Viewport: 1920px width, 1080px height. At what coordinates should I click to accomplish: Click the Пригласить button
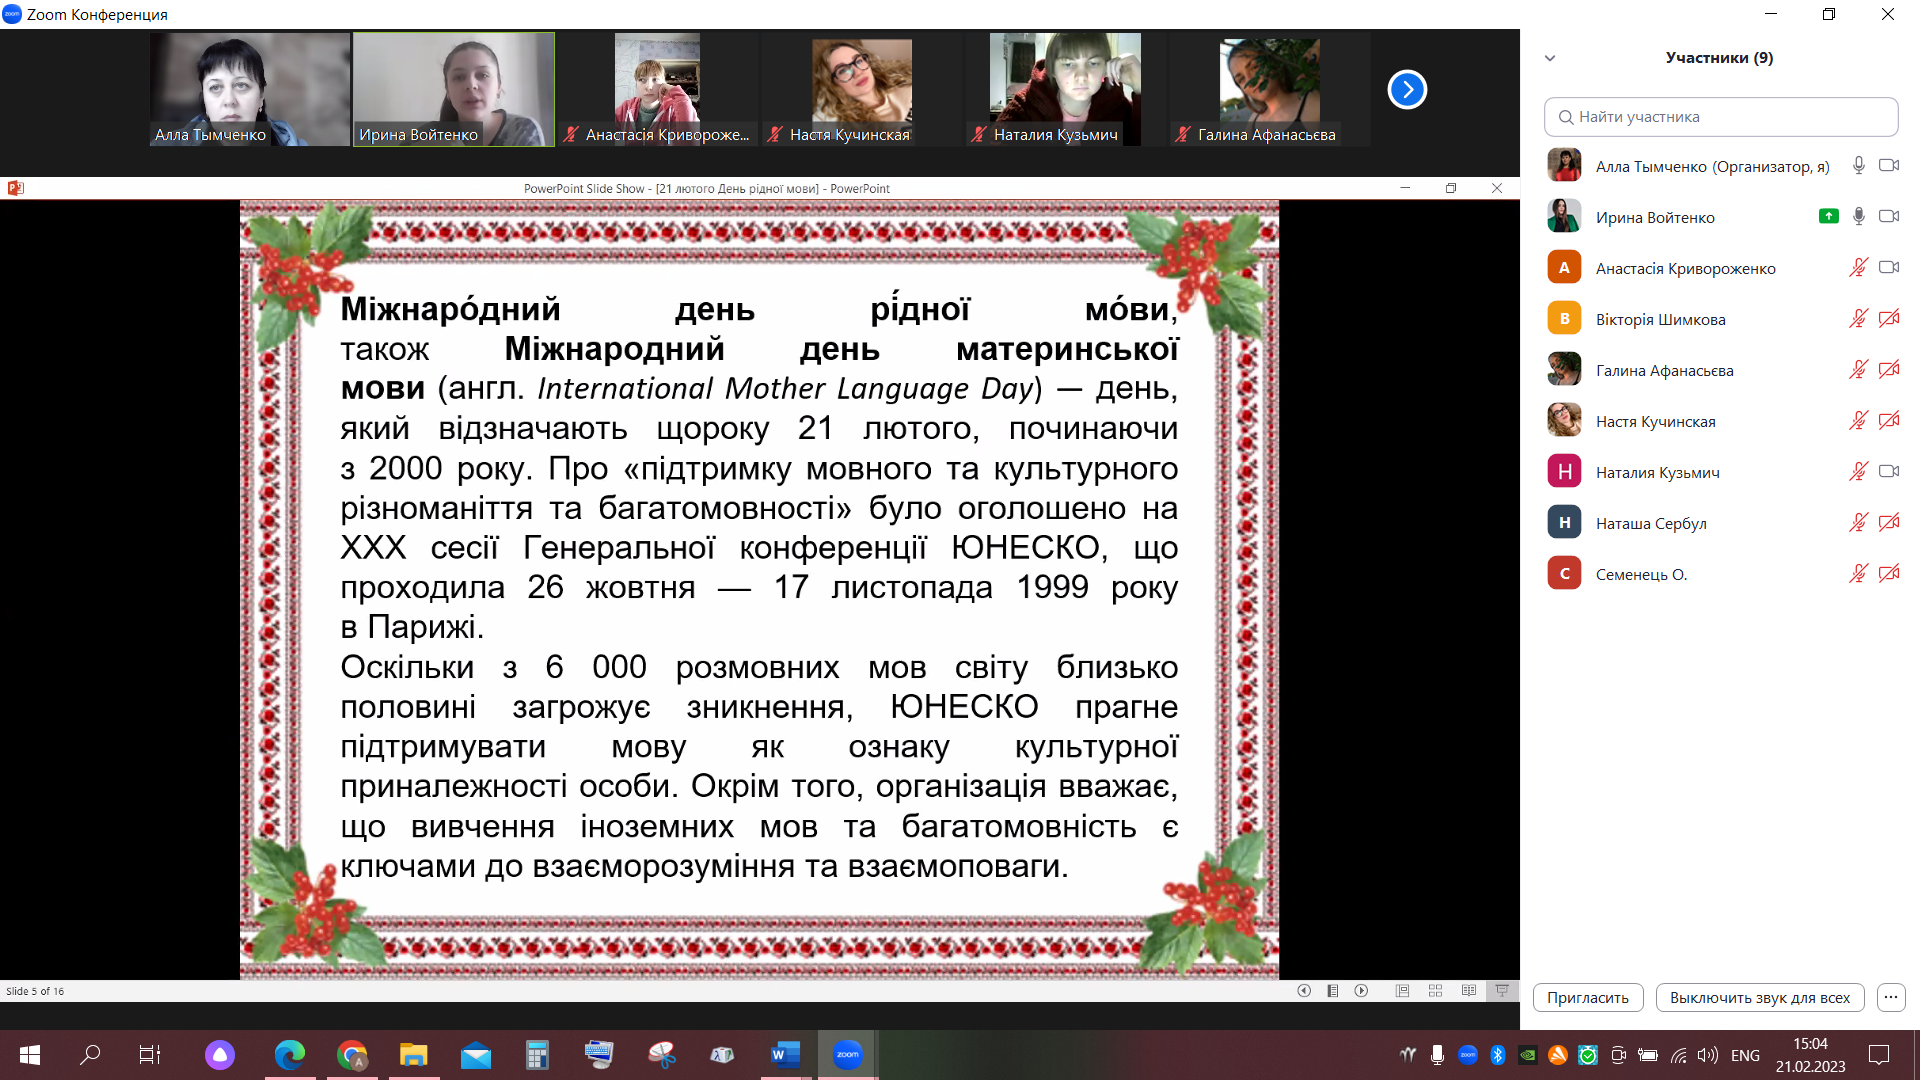(1587, 997)
